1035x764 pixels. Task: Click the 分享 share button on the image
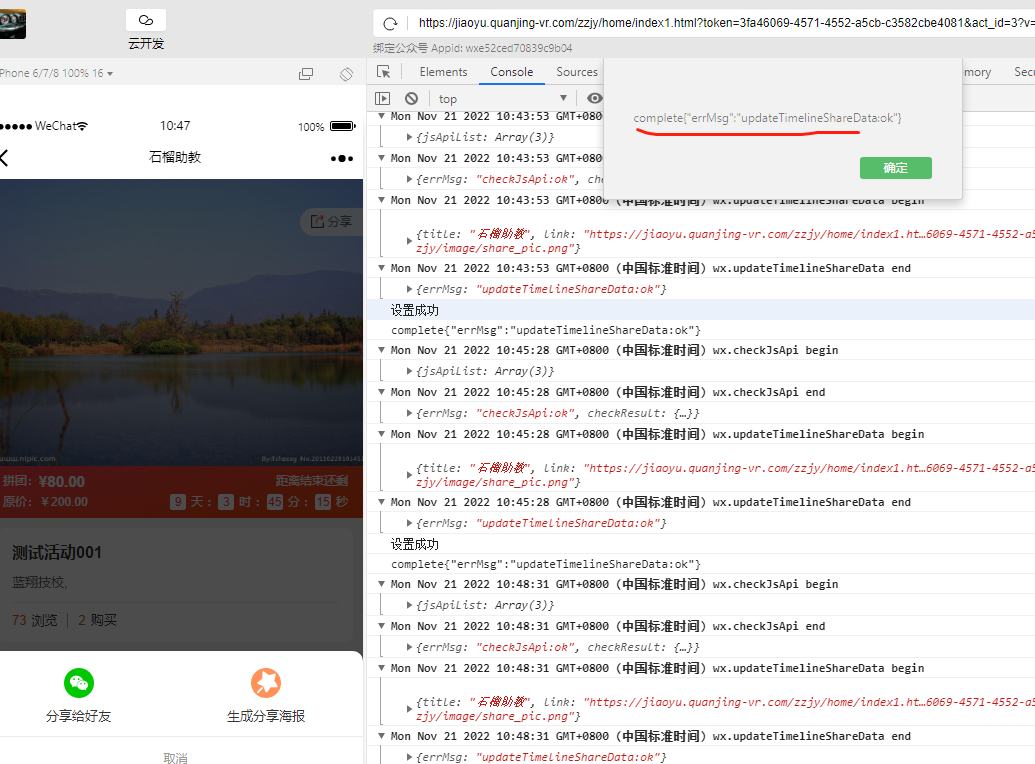coord(331,221)
